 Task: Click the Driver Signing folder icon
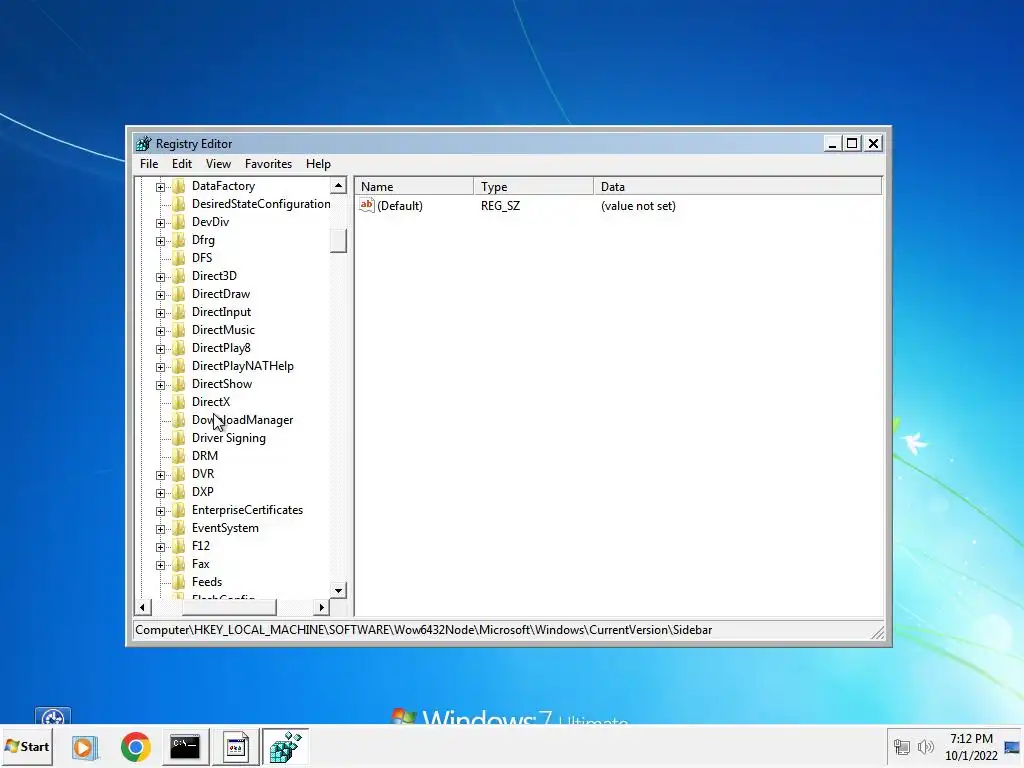point(178,438)
